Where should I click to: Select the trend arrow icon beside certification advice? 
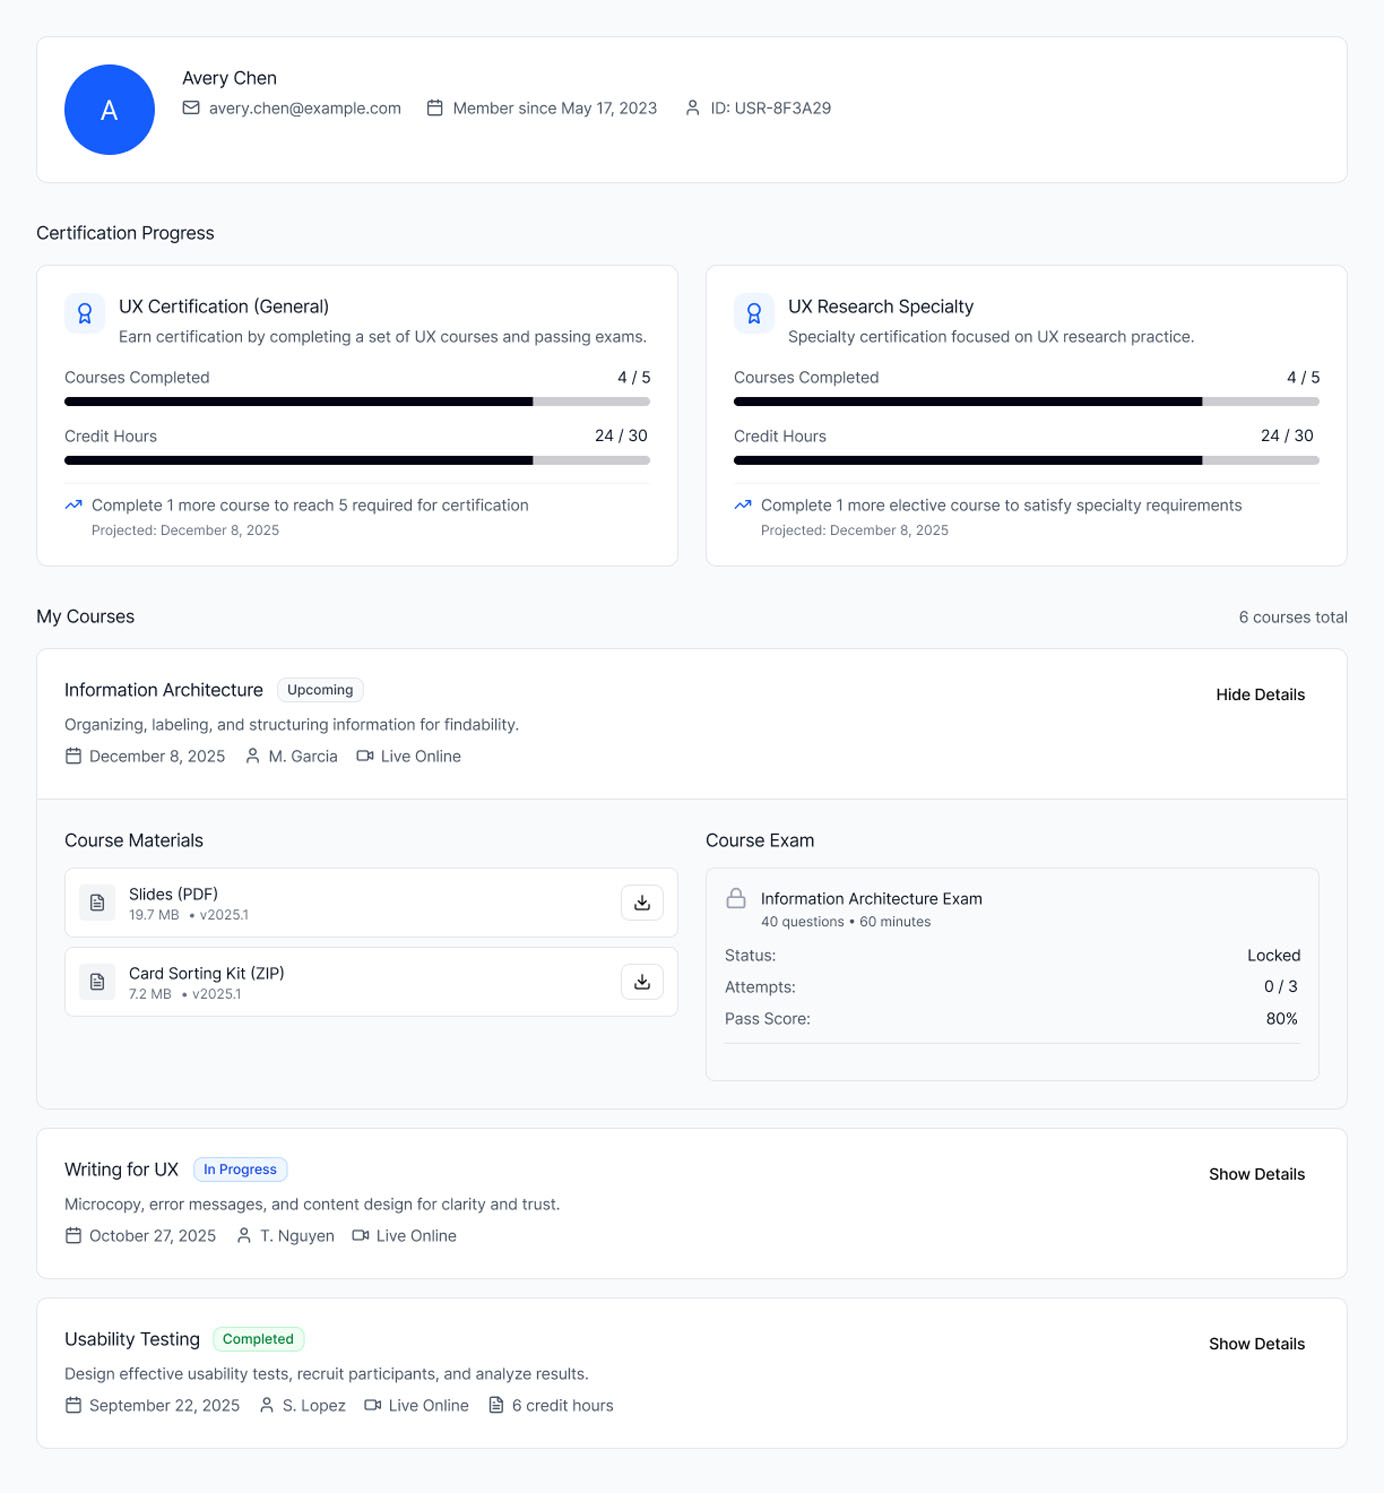[x=73, y=505]
